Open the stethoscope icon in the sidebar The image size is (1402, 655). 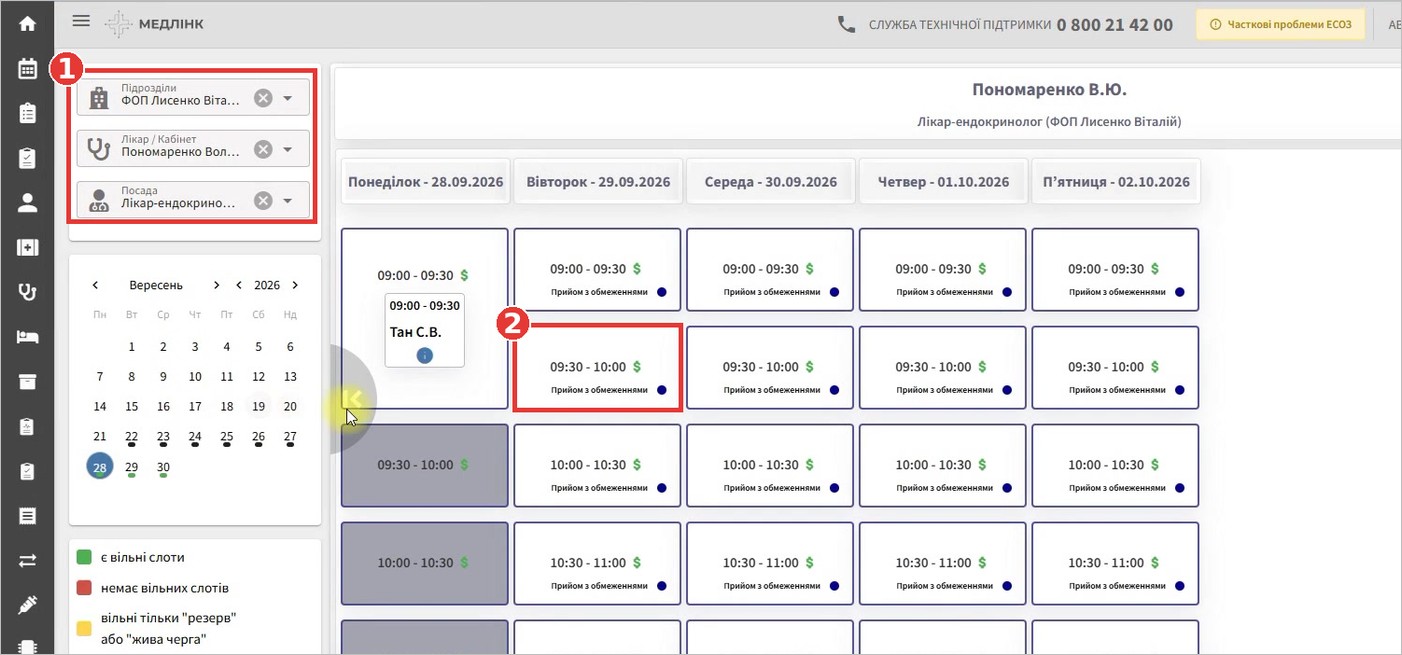[27, 292]
